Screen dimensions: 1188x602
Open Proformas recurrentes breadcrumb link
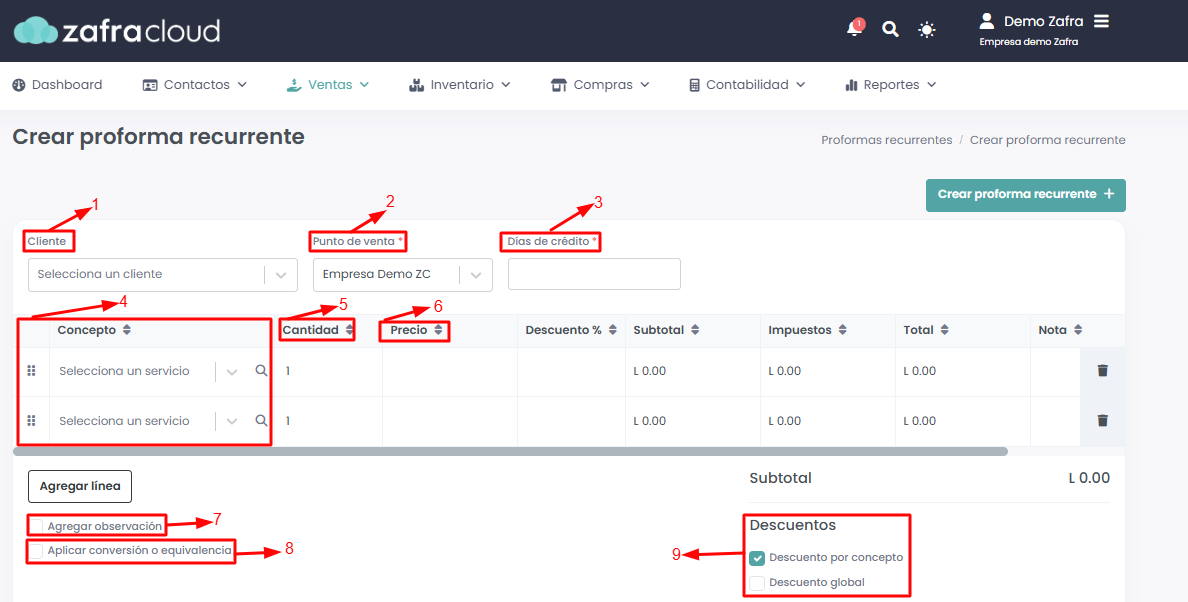pos(886,140)
